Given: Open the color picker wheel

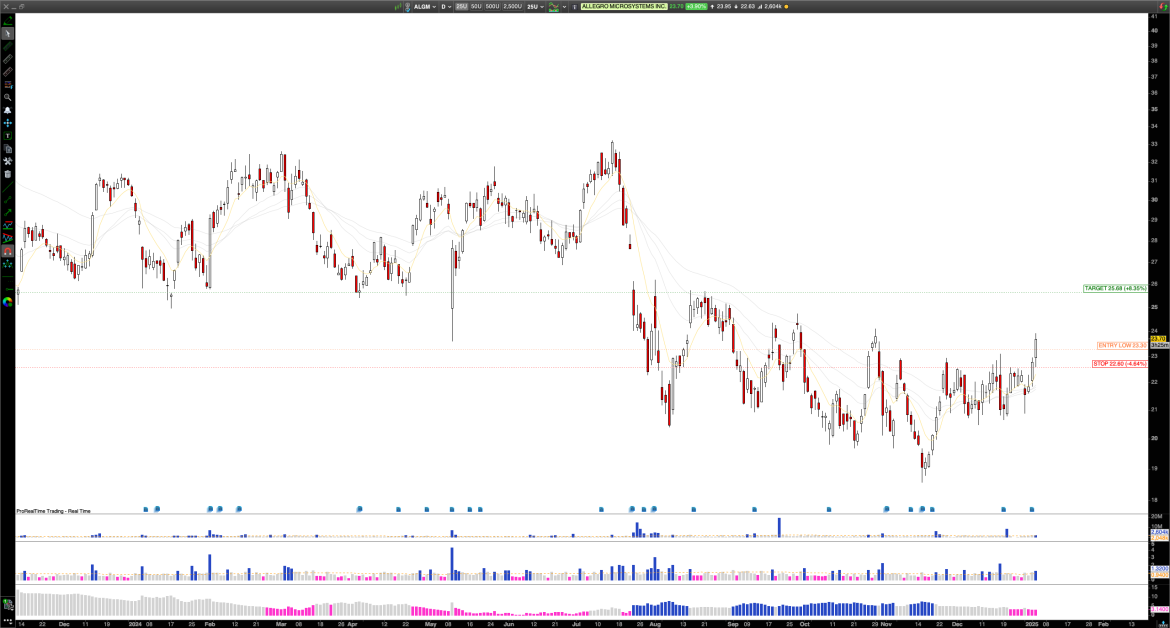Looking at the screenshot, I should pyautogui.click(x=7, y=302).
